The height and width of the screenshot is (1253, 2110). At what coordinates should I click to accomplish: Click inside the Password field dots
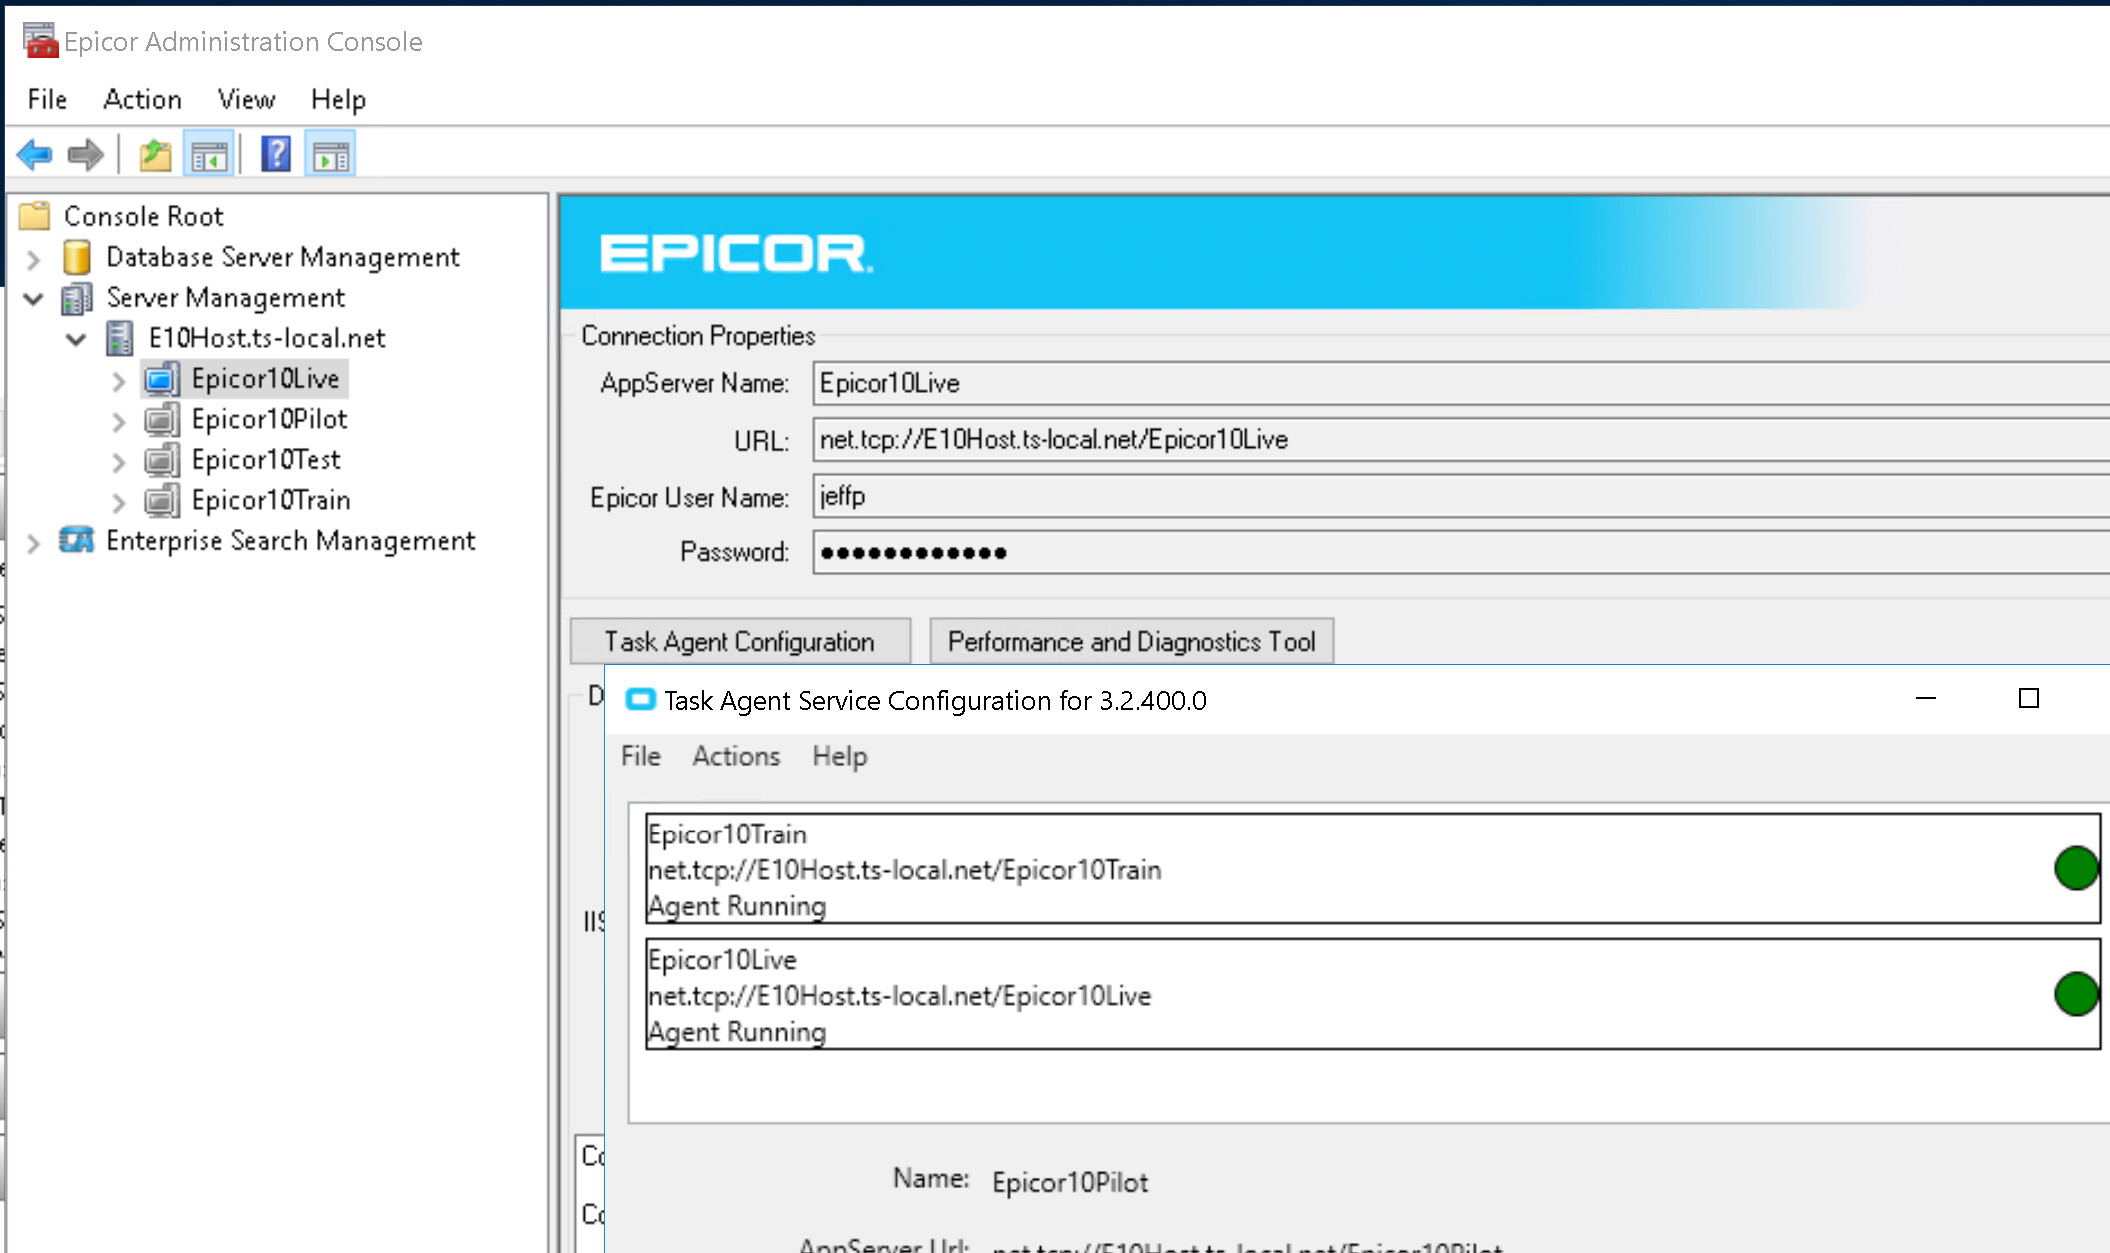pos(910,551)
